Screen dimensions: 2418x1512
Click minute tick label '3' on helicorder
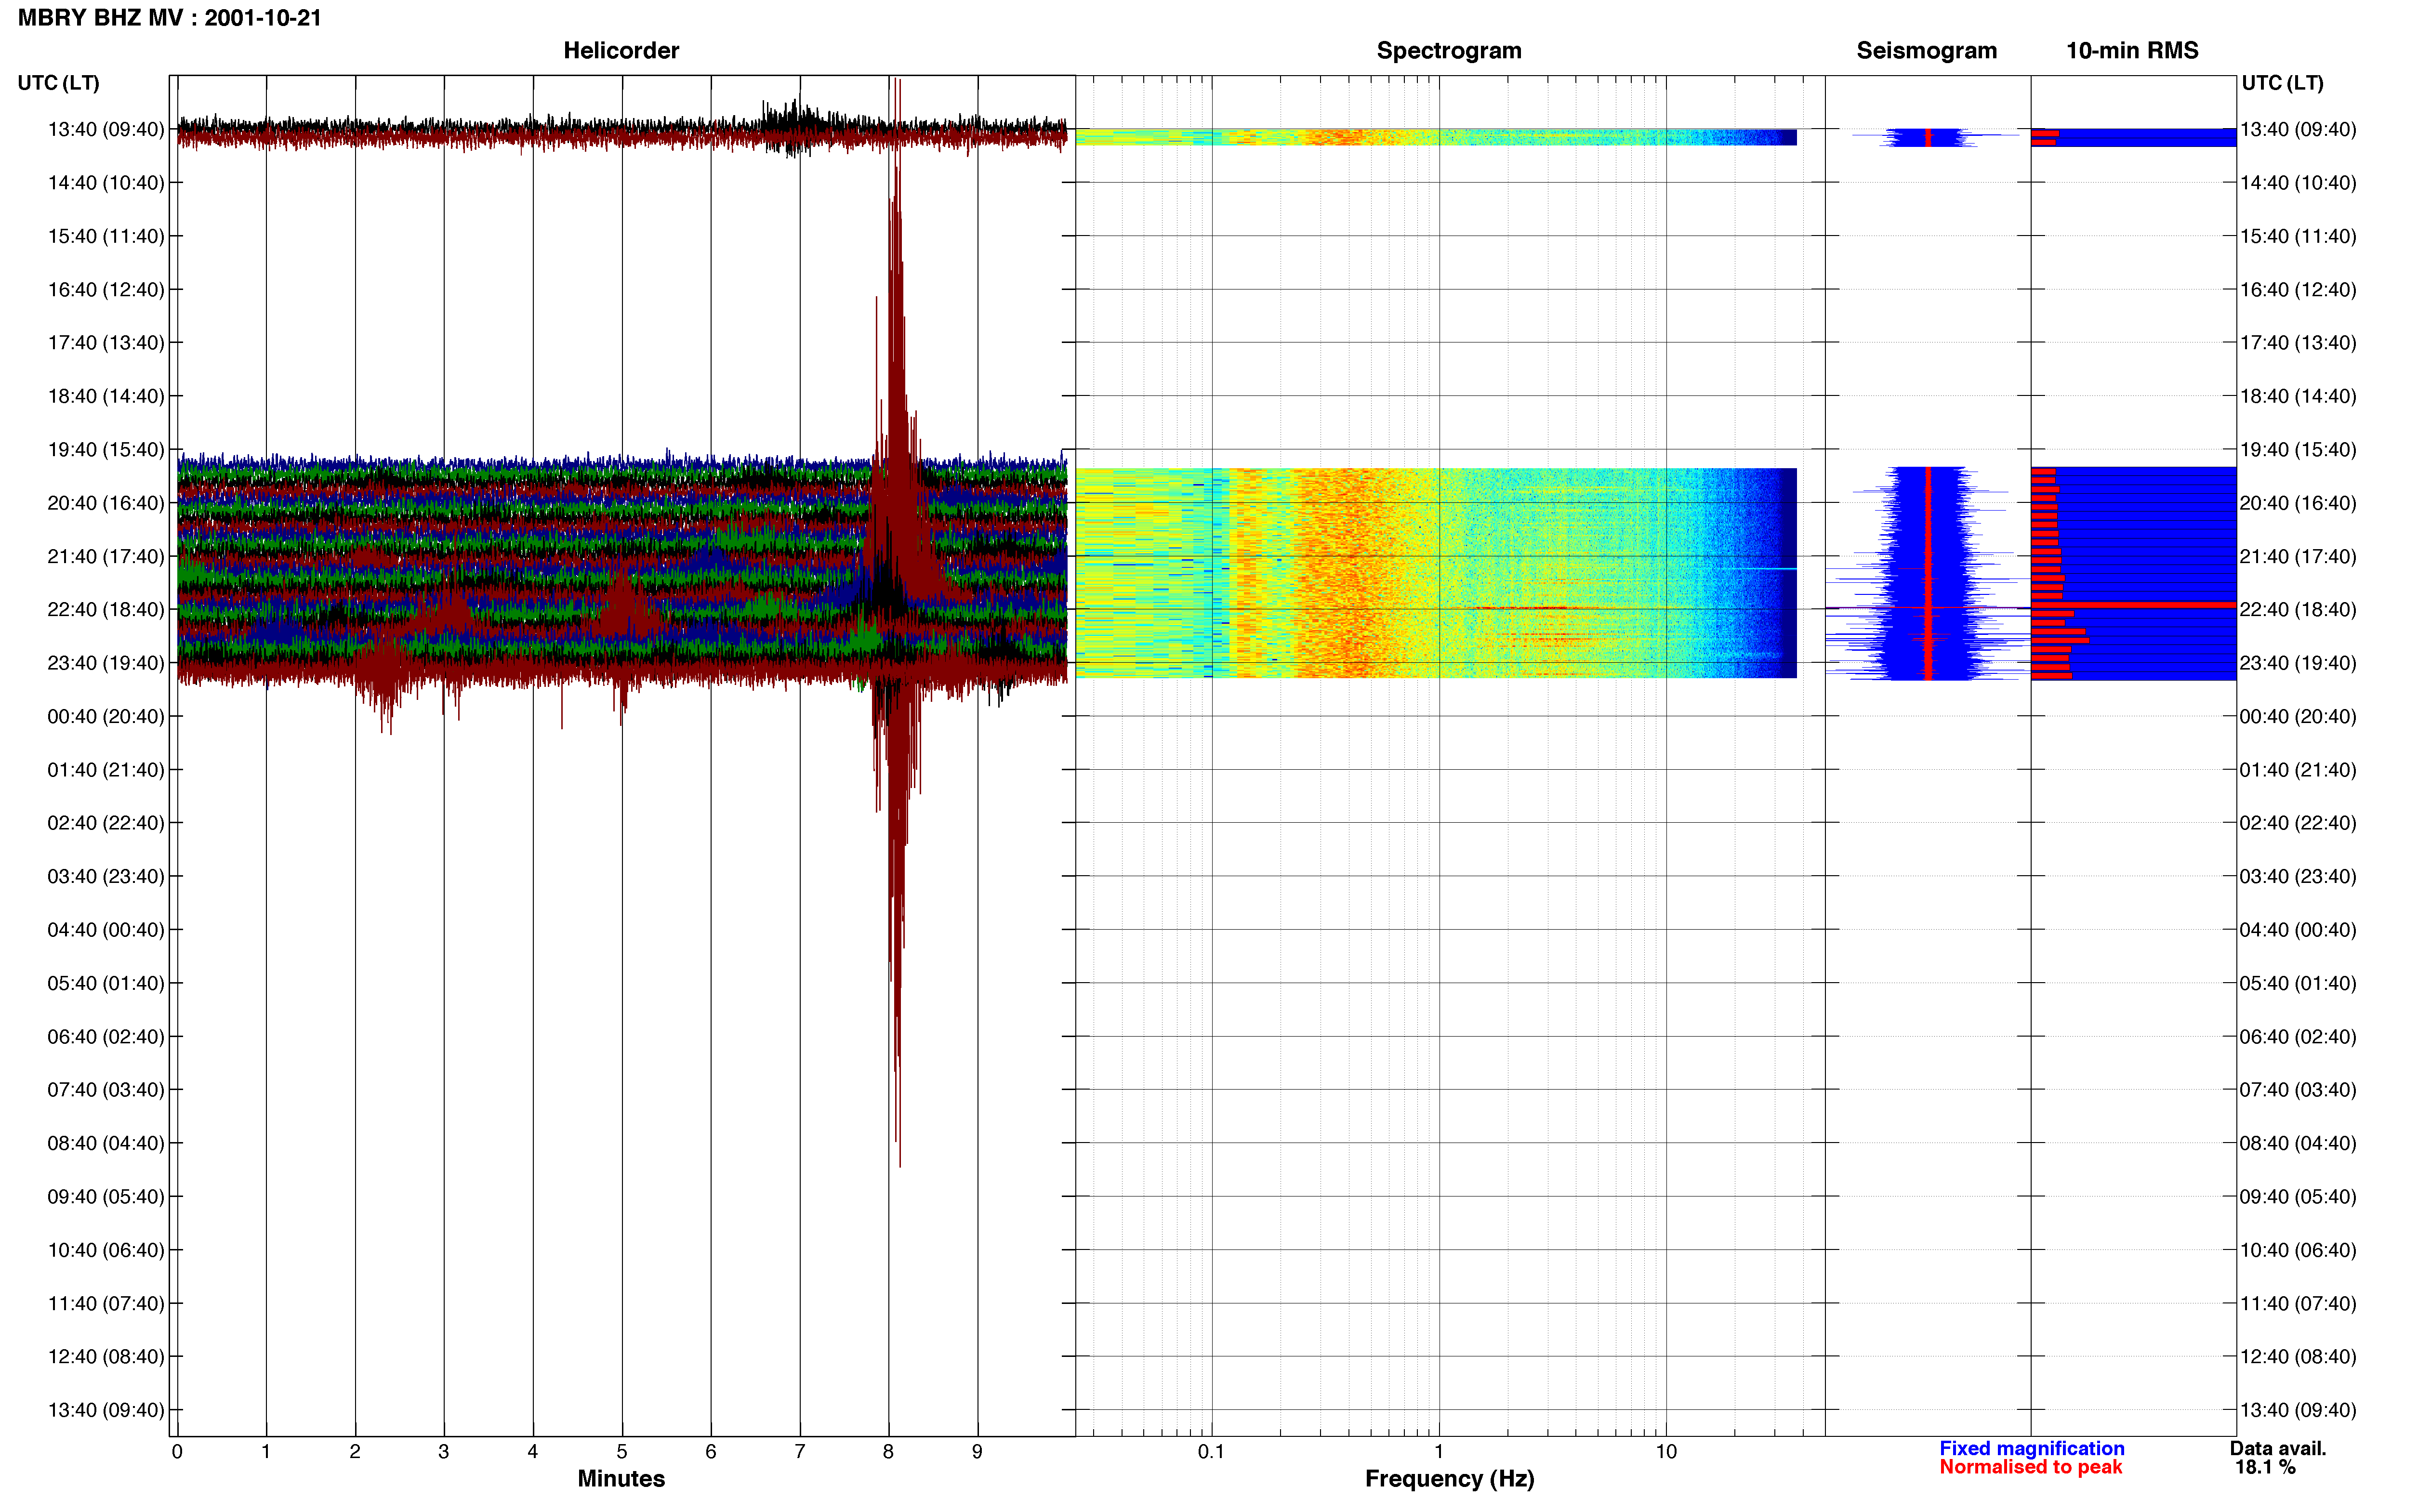[444, 1452]
